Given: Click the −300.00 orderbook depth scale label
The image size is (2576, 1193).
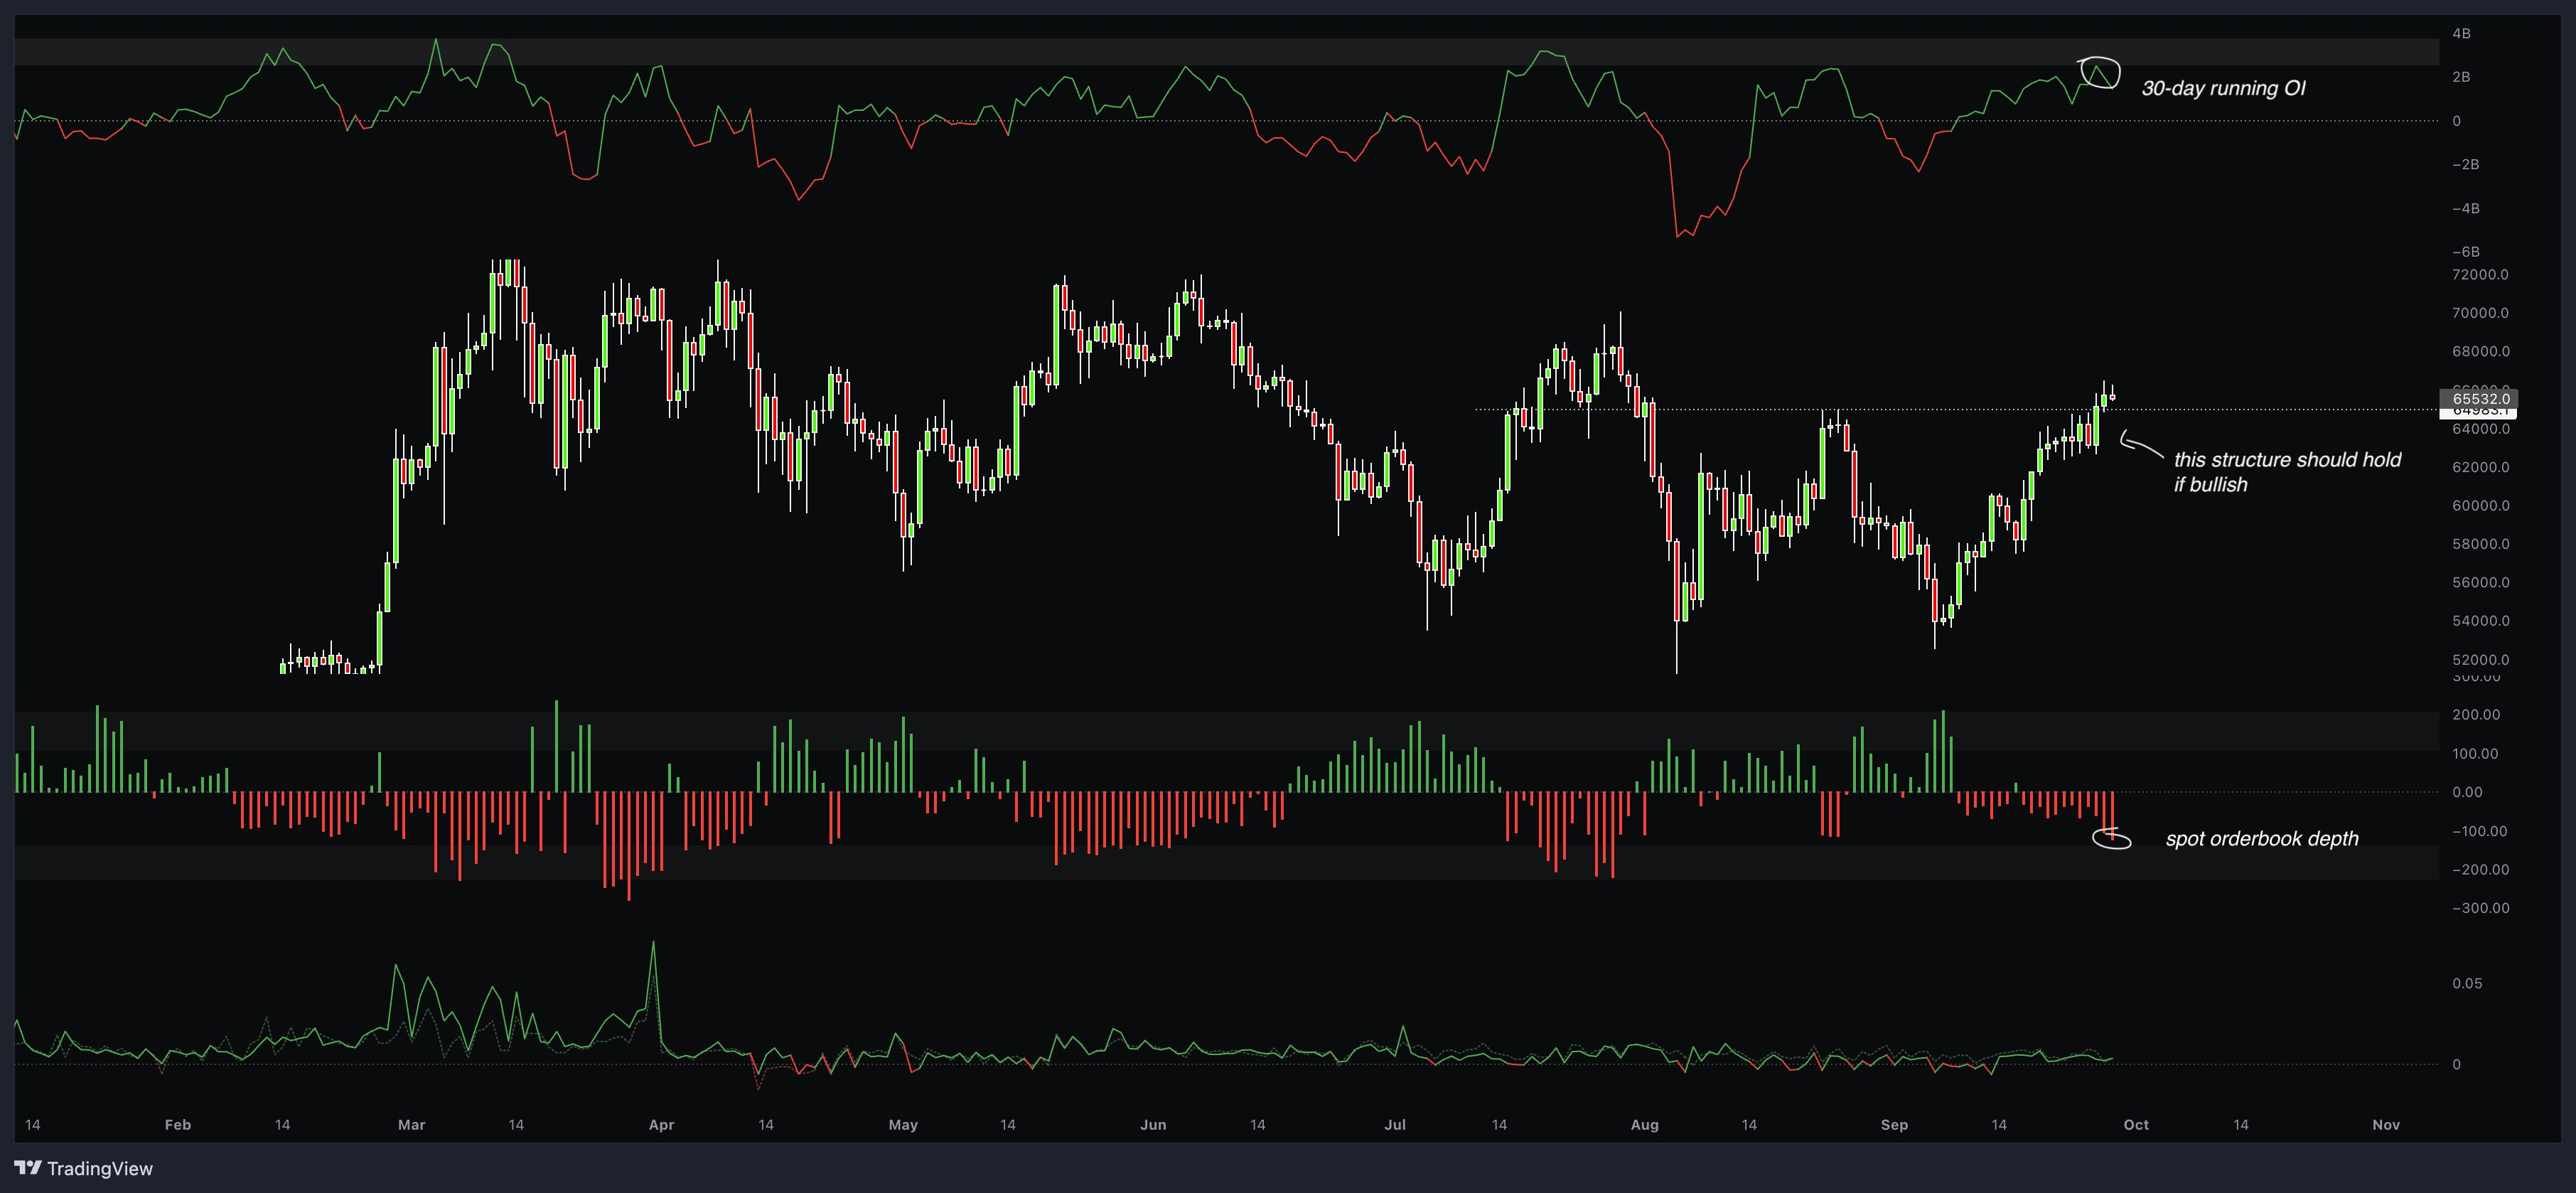Looking at the screenshot, I should pos(2480,908).
